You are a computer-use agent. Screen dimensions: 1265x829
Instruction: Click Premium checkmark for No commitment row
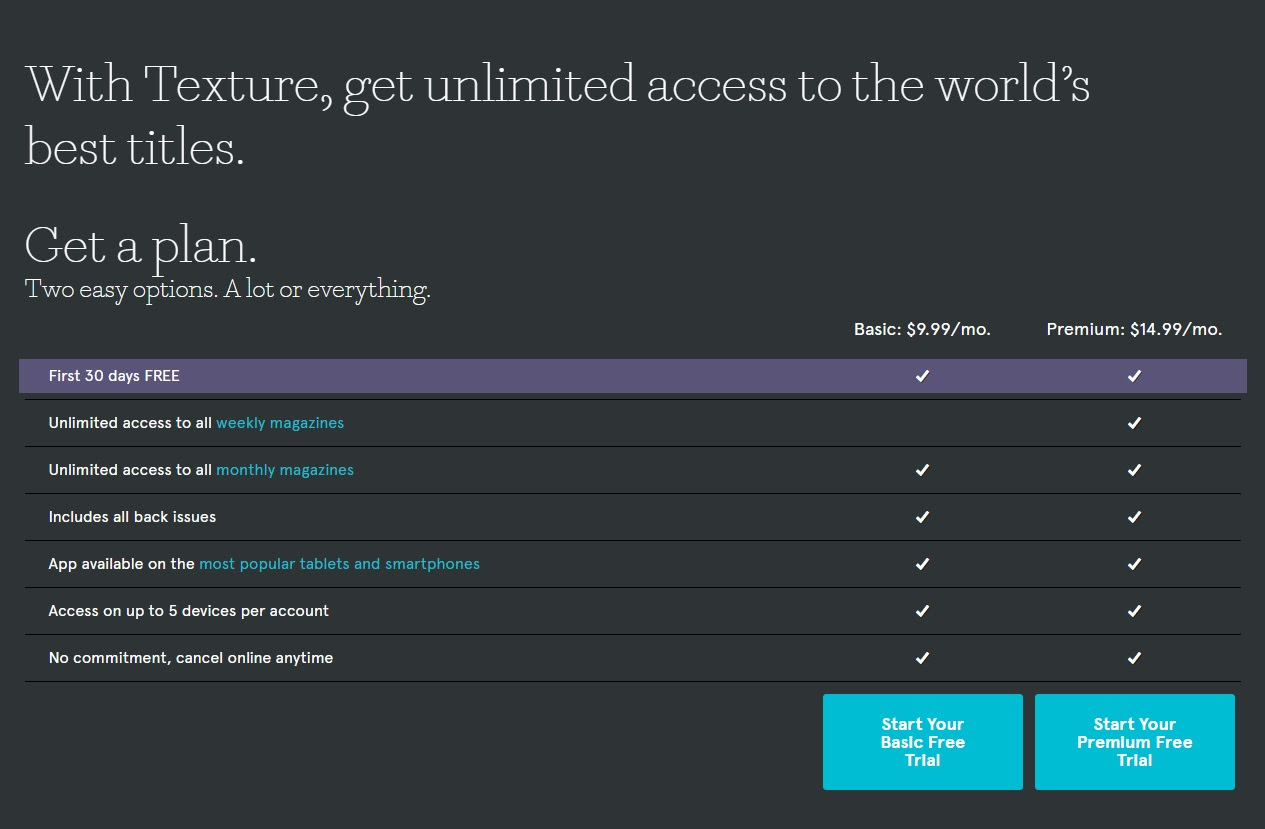1134,658
